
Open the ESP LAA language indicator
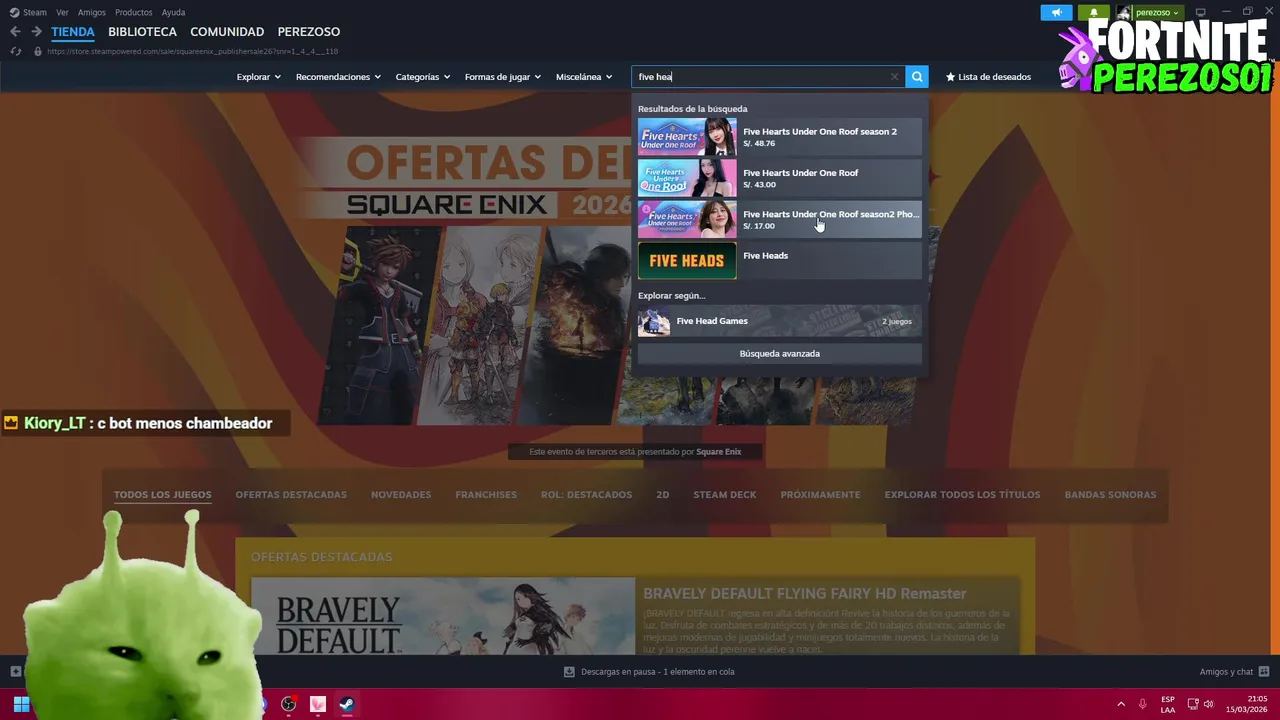click(x=1168, y=704)
